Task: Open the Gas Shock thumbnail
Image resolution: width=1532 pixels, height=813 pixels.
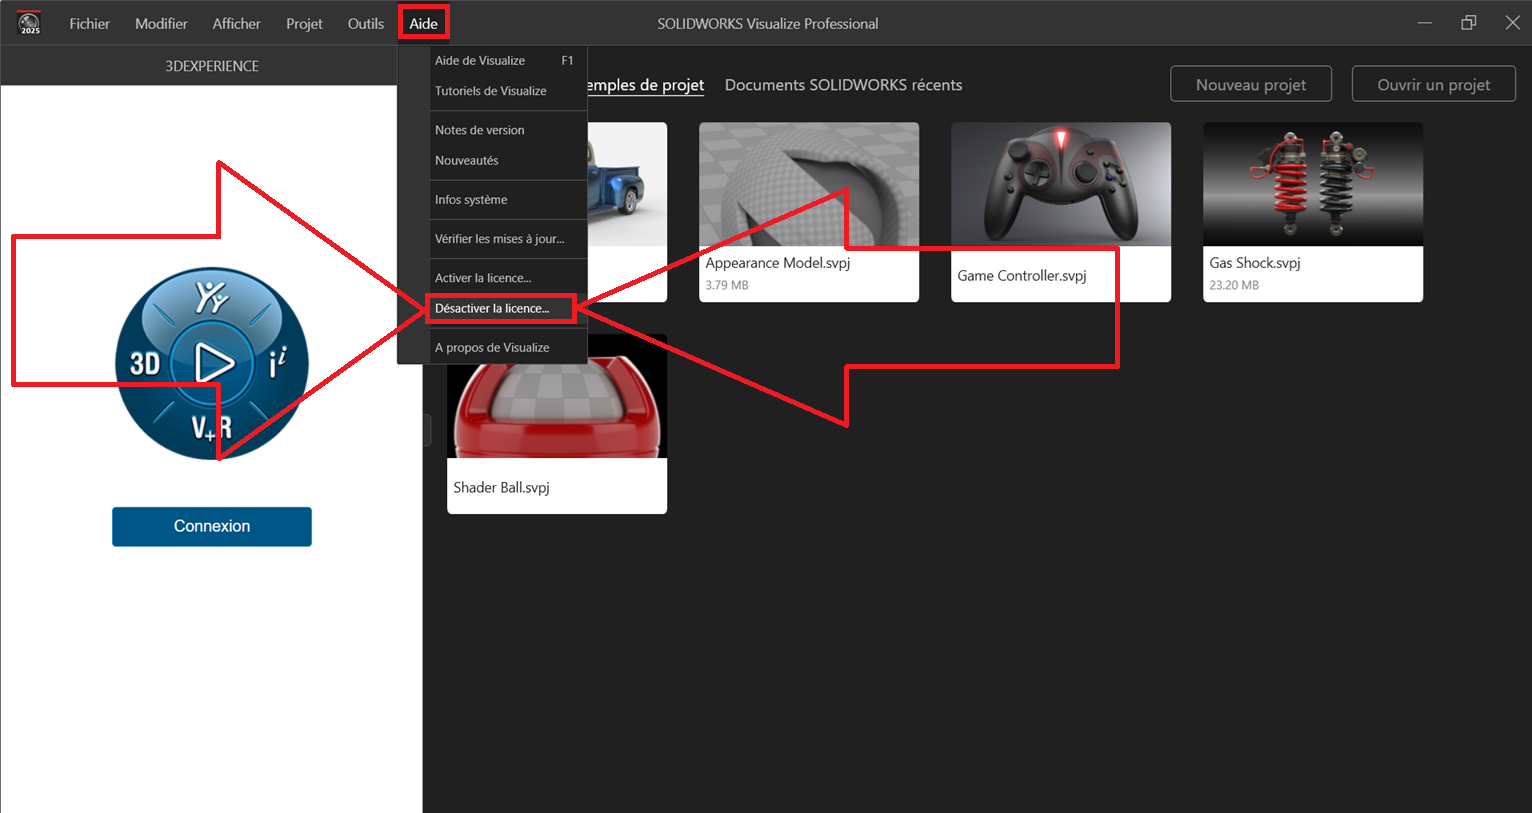Action: point(1313,184)
